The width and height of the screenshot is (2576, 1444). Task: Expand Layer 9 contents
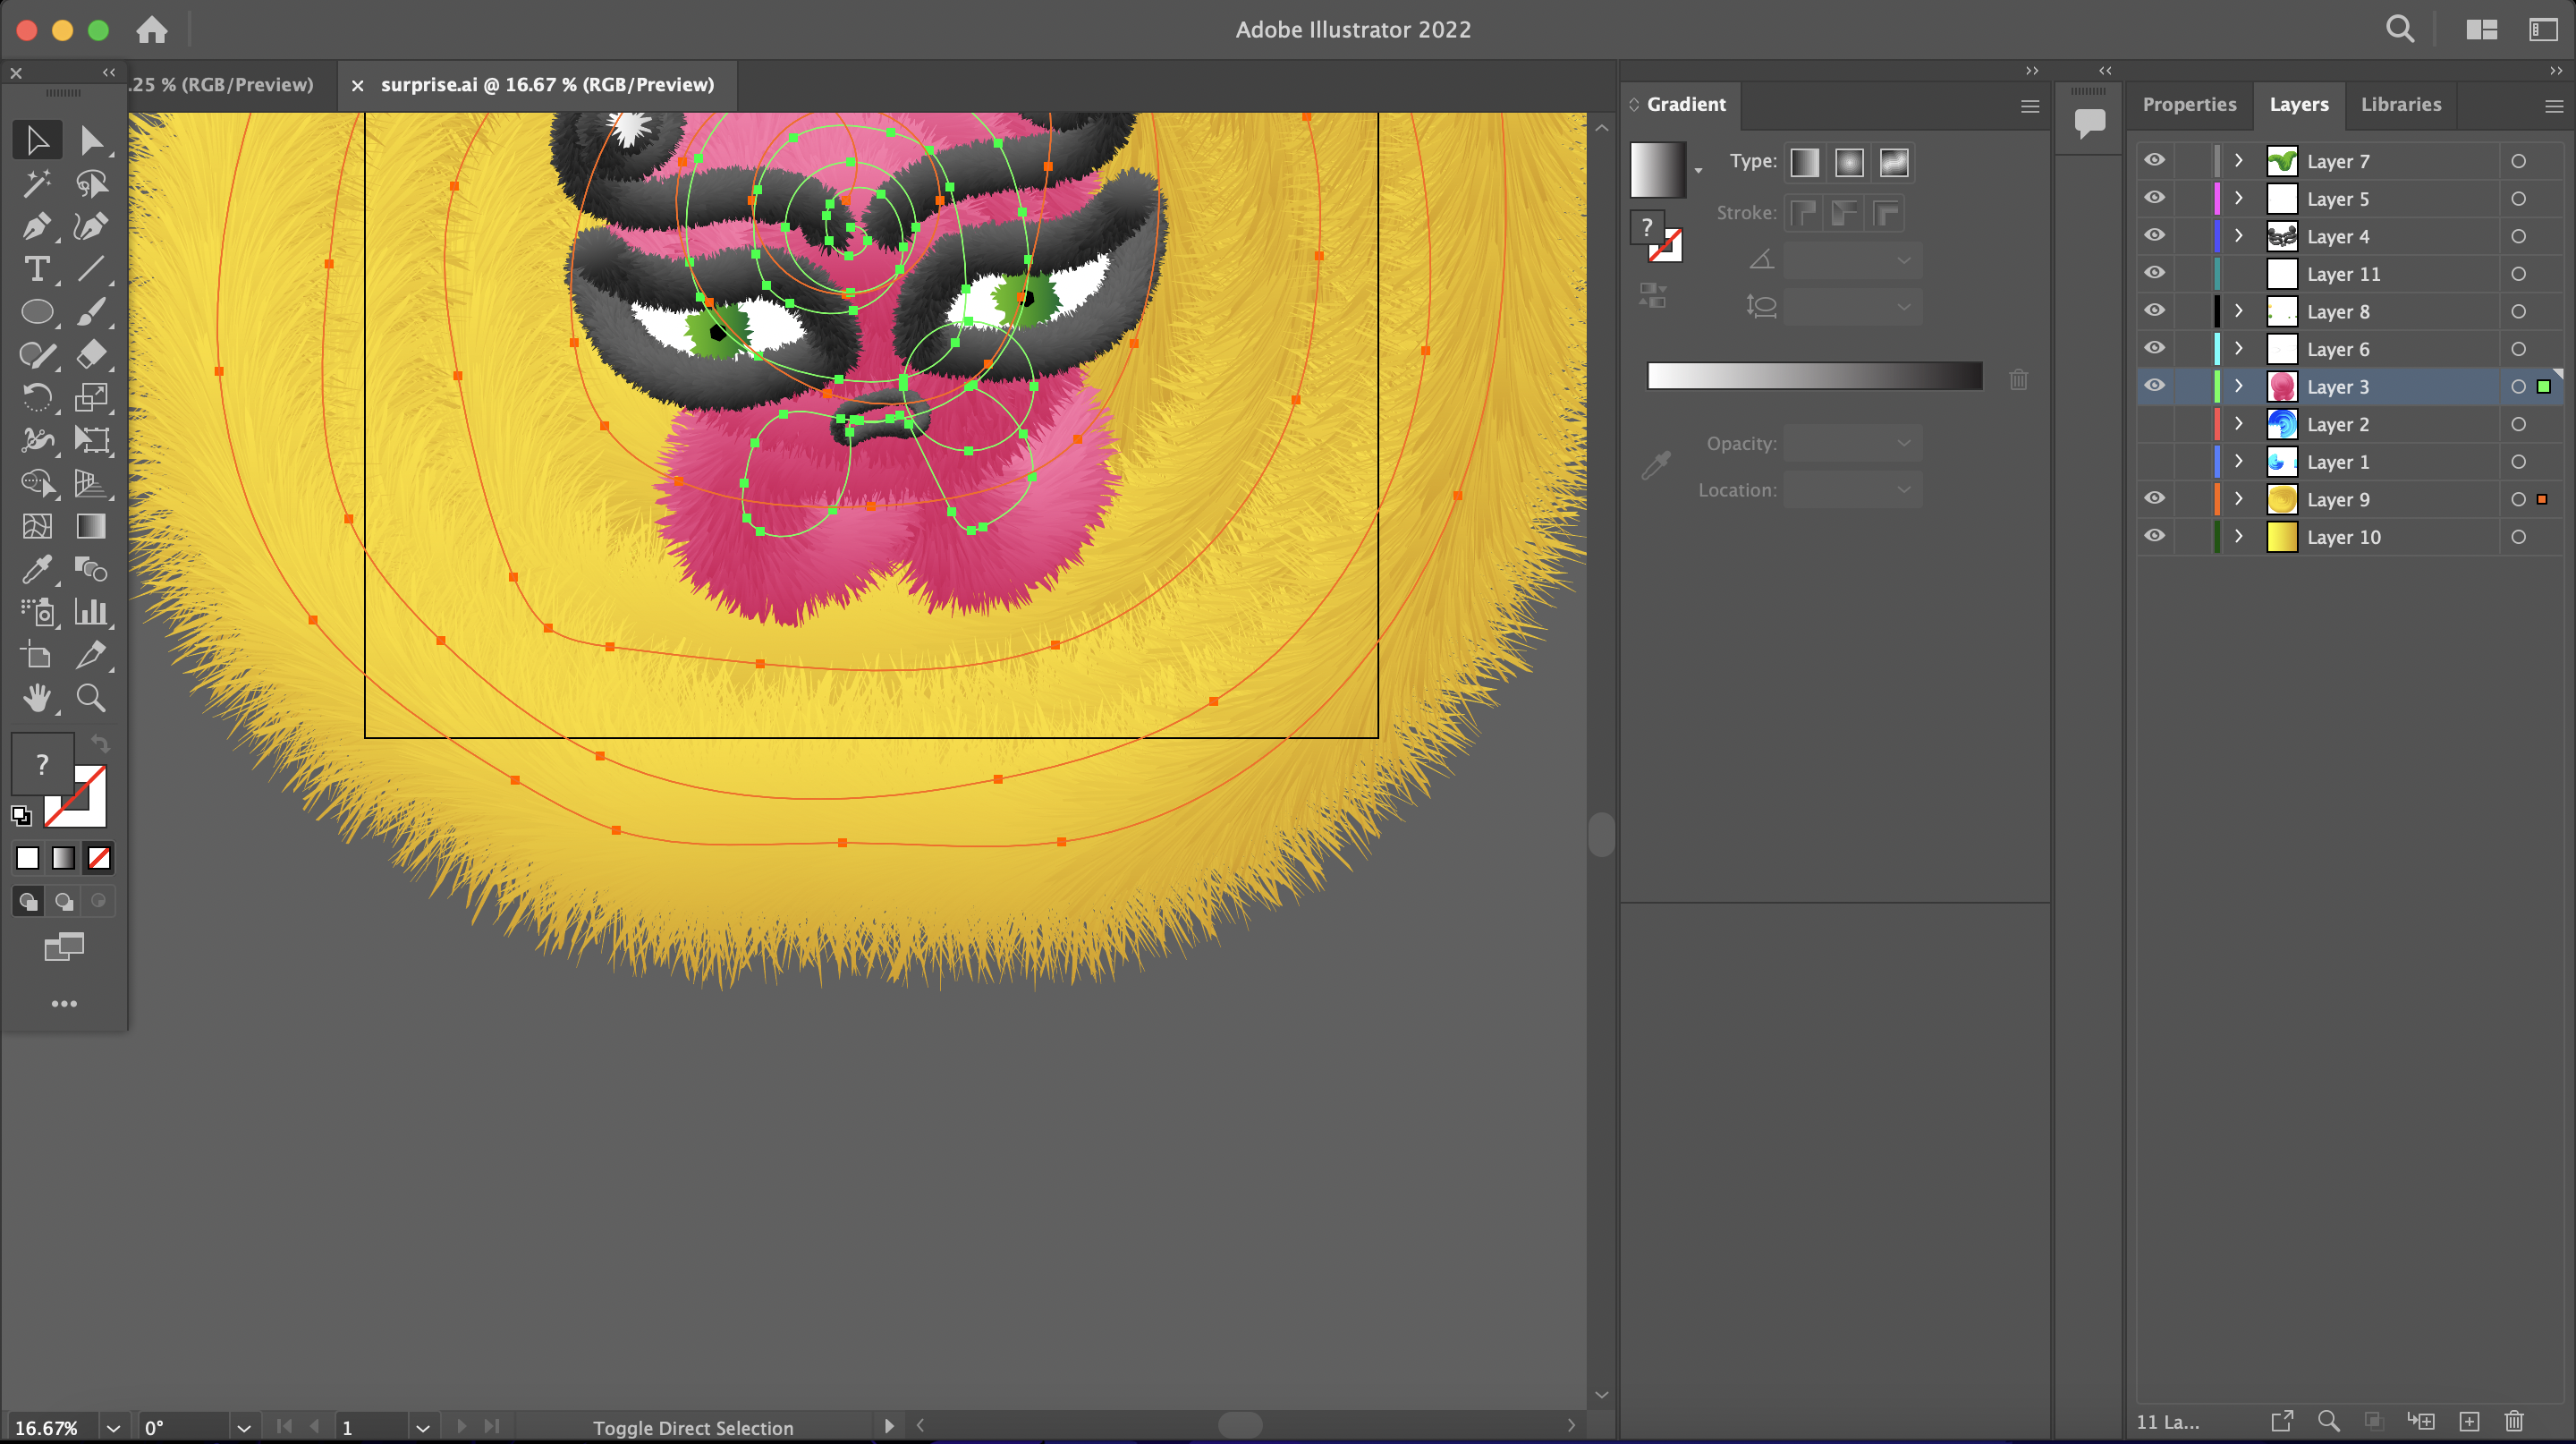(2239, 499)
